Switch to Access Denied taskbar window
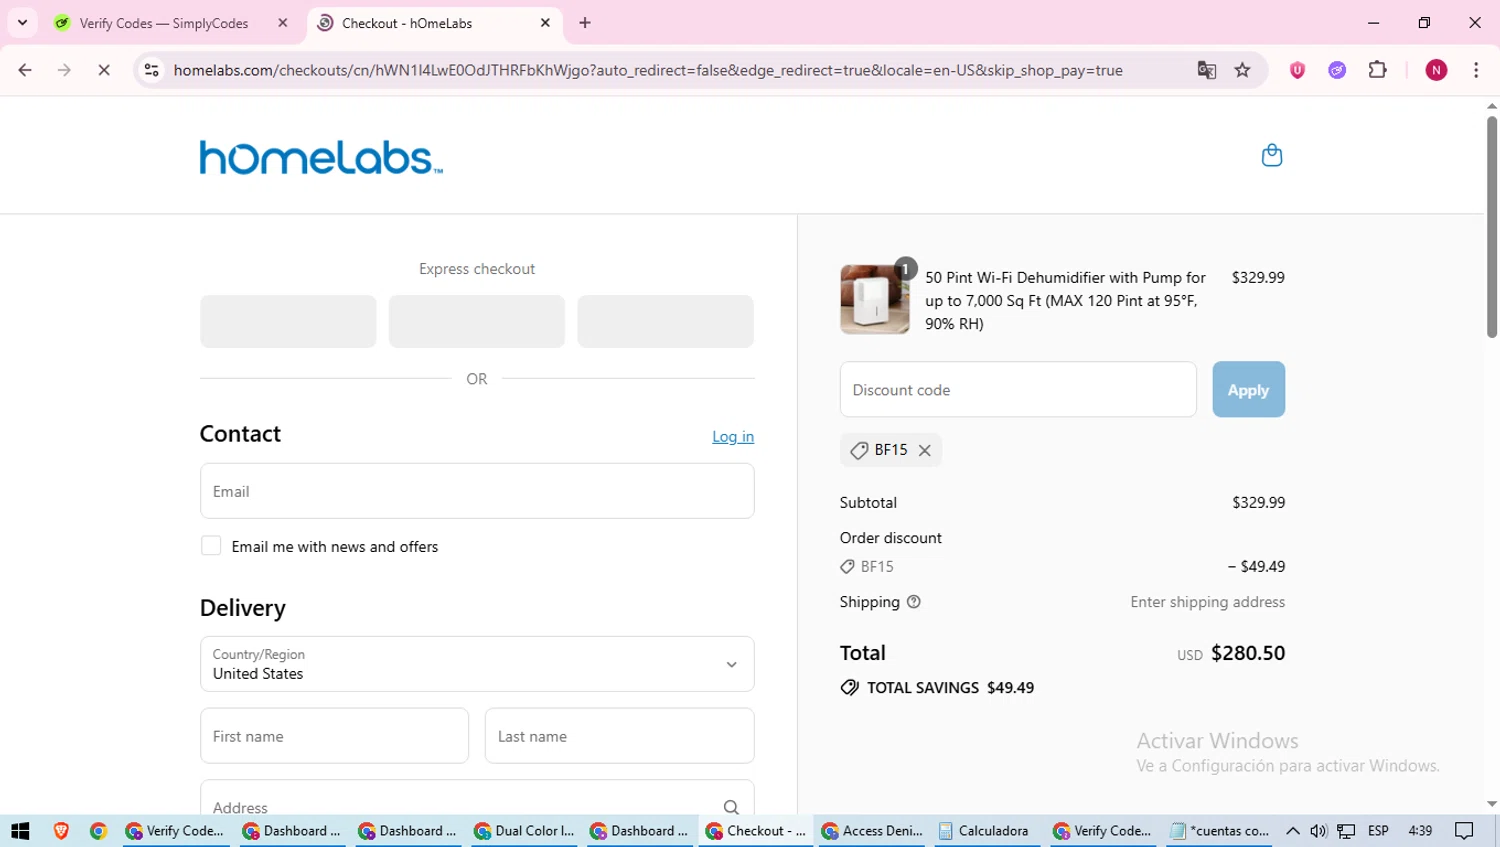This screenshot has width=1500, height=847. click(x=872, y=831)
